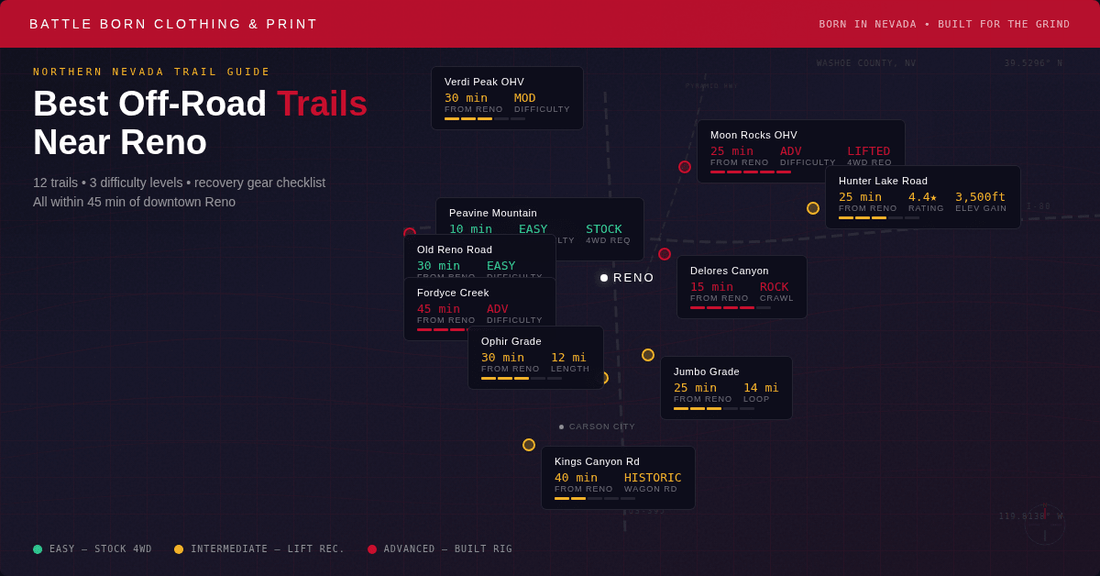Select the Old Reno Road card title
1100x576 pixels.
454,249
